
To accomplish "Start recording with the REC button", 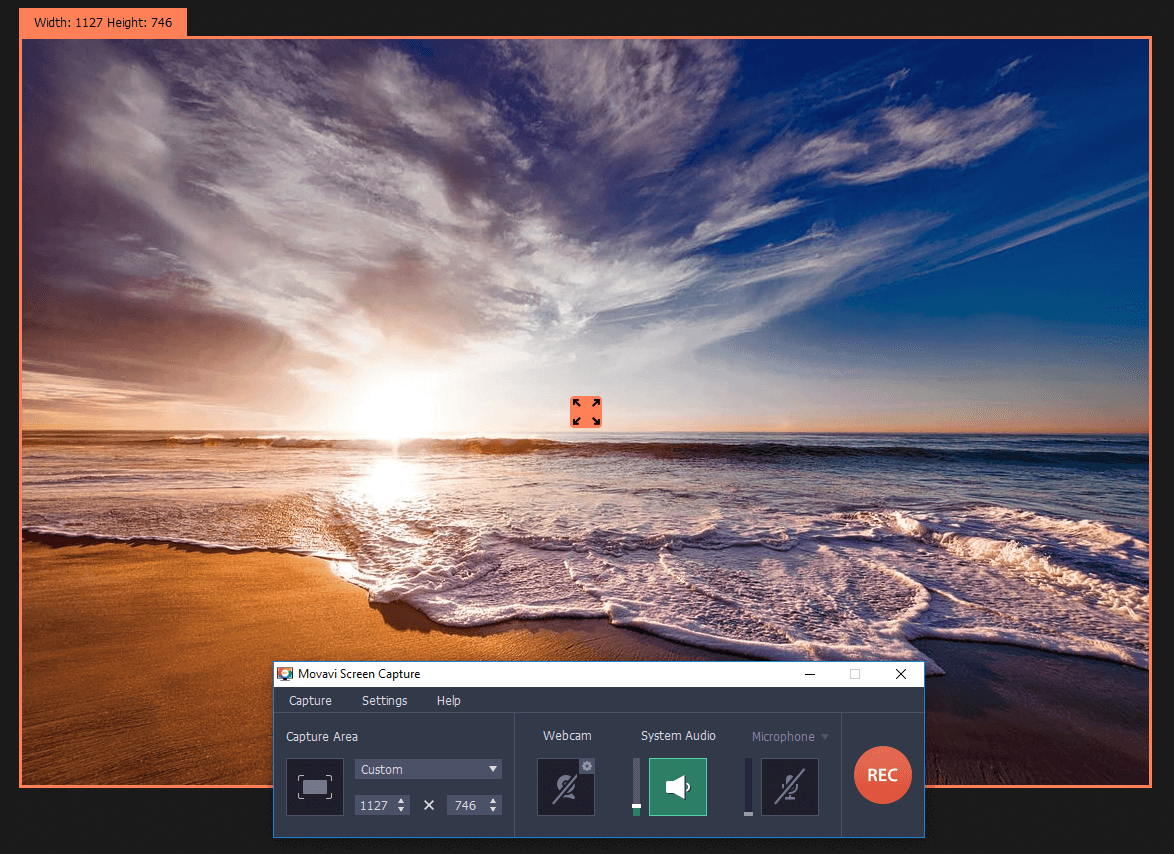I will click(x=883, y=775).
